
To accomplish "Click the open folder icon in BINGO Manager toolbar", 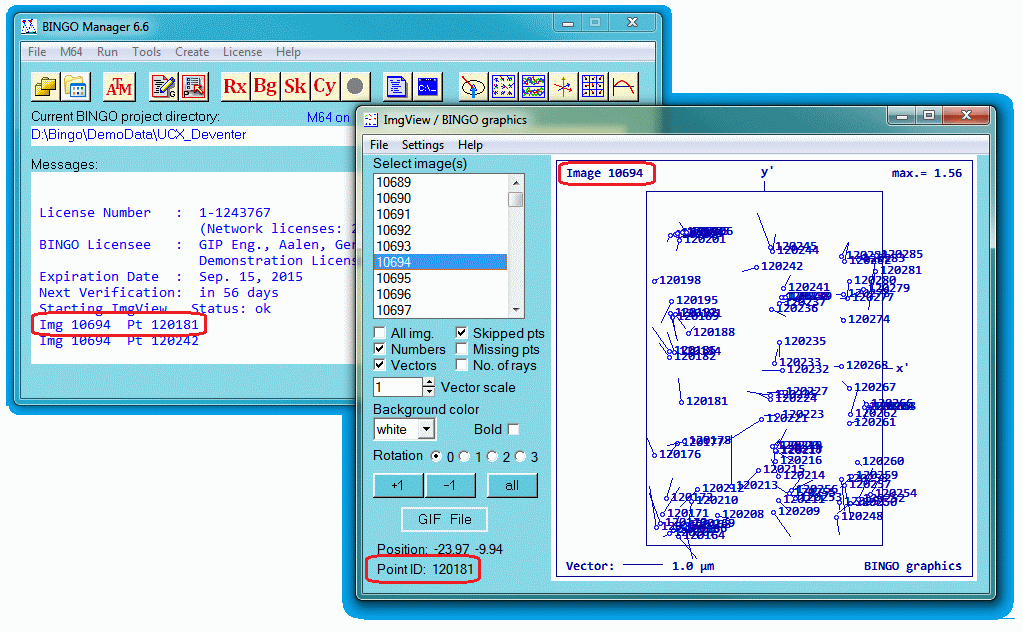I will point(46,87).
